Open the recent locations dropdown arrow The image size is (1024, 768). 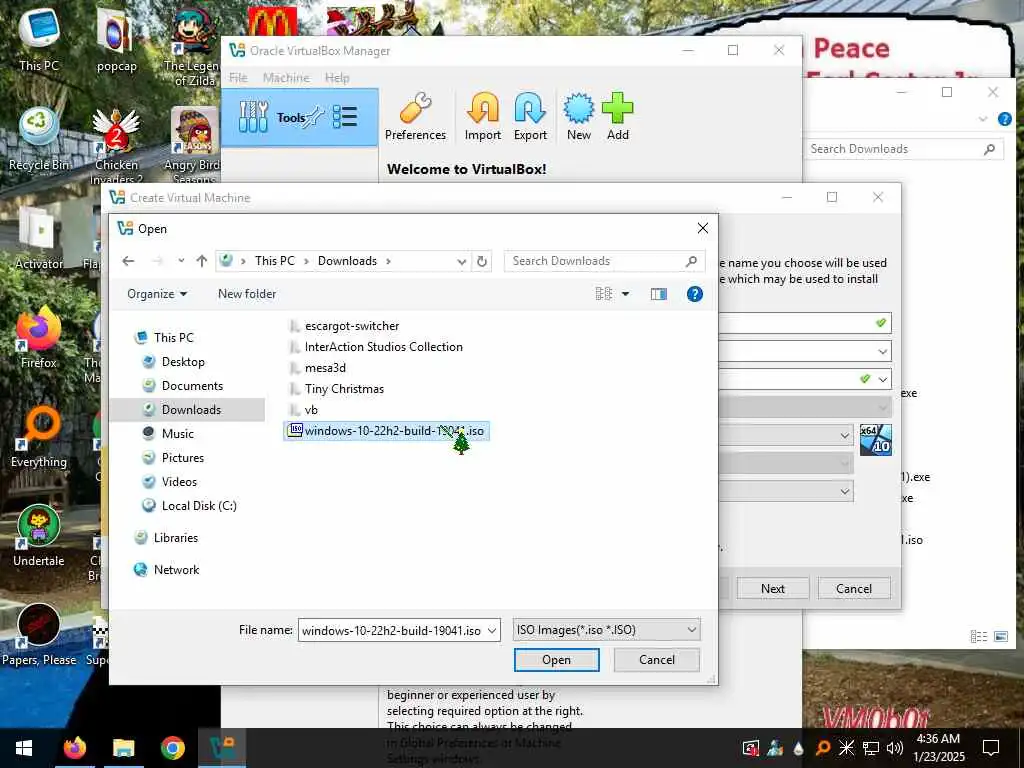(x=181, y=261)
